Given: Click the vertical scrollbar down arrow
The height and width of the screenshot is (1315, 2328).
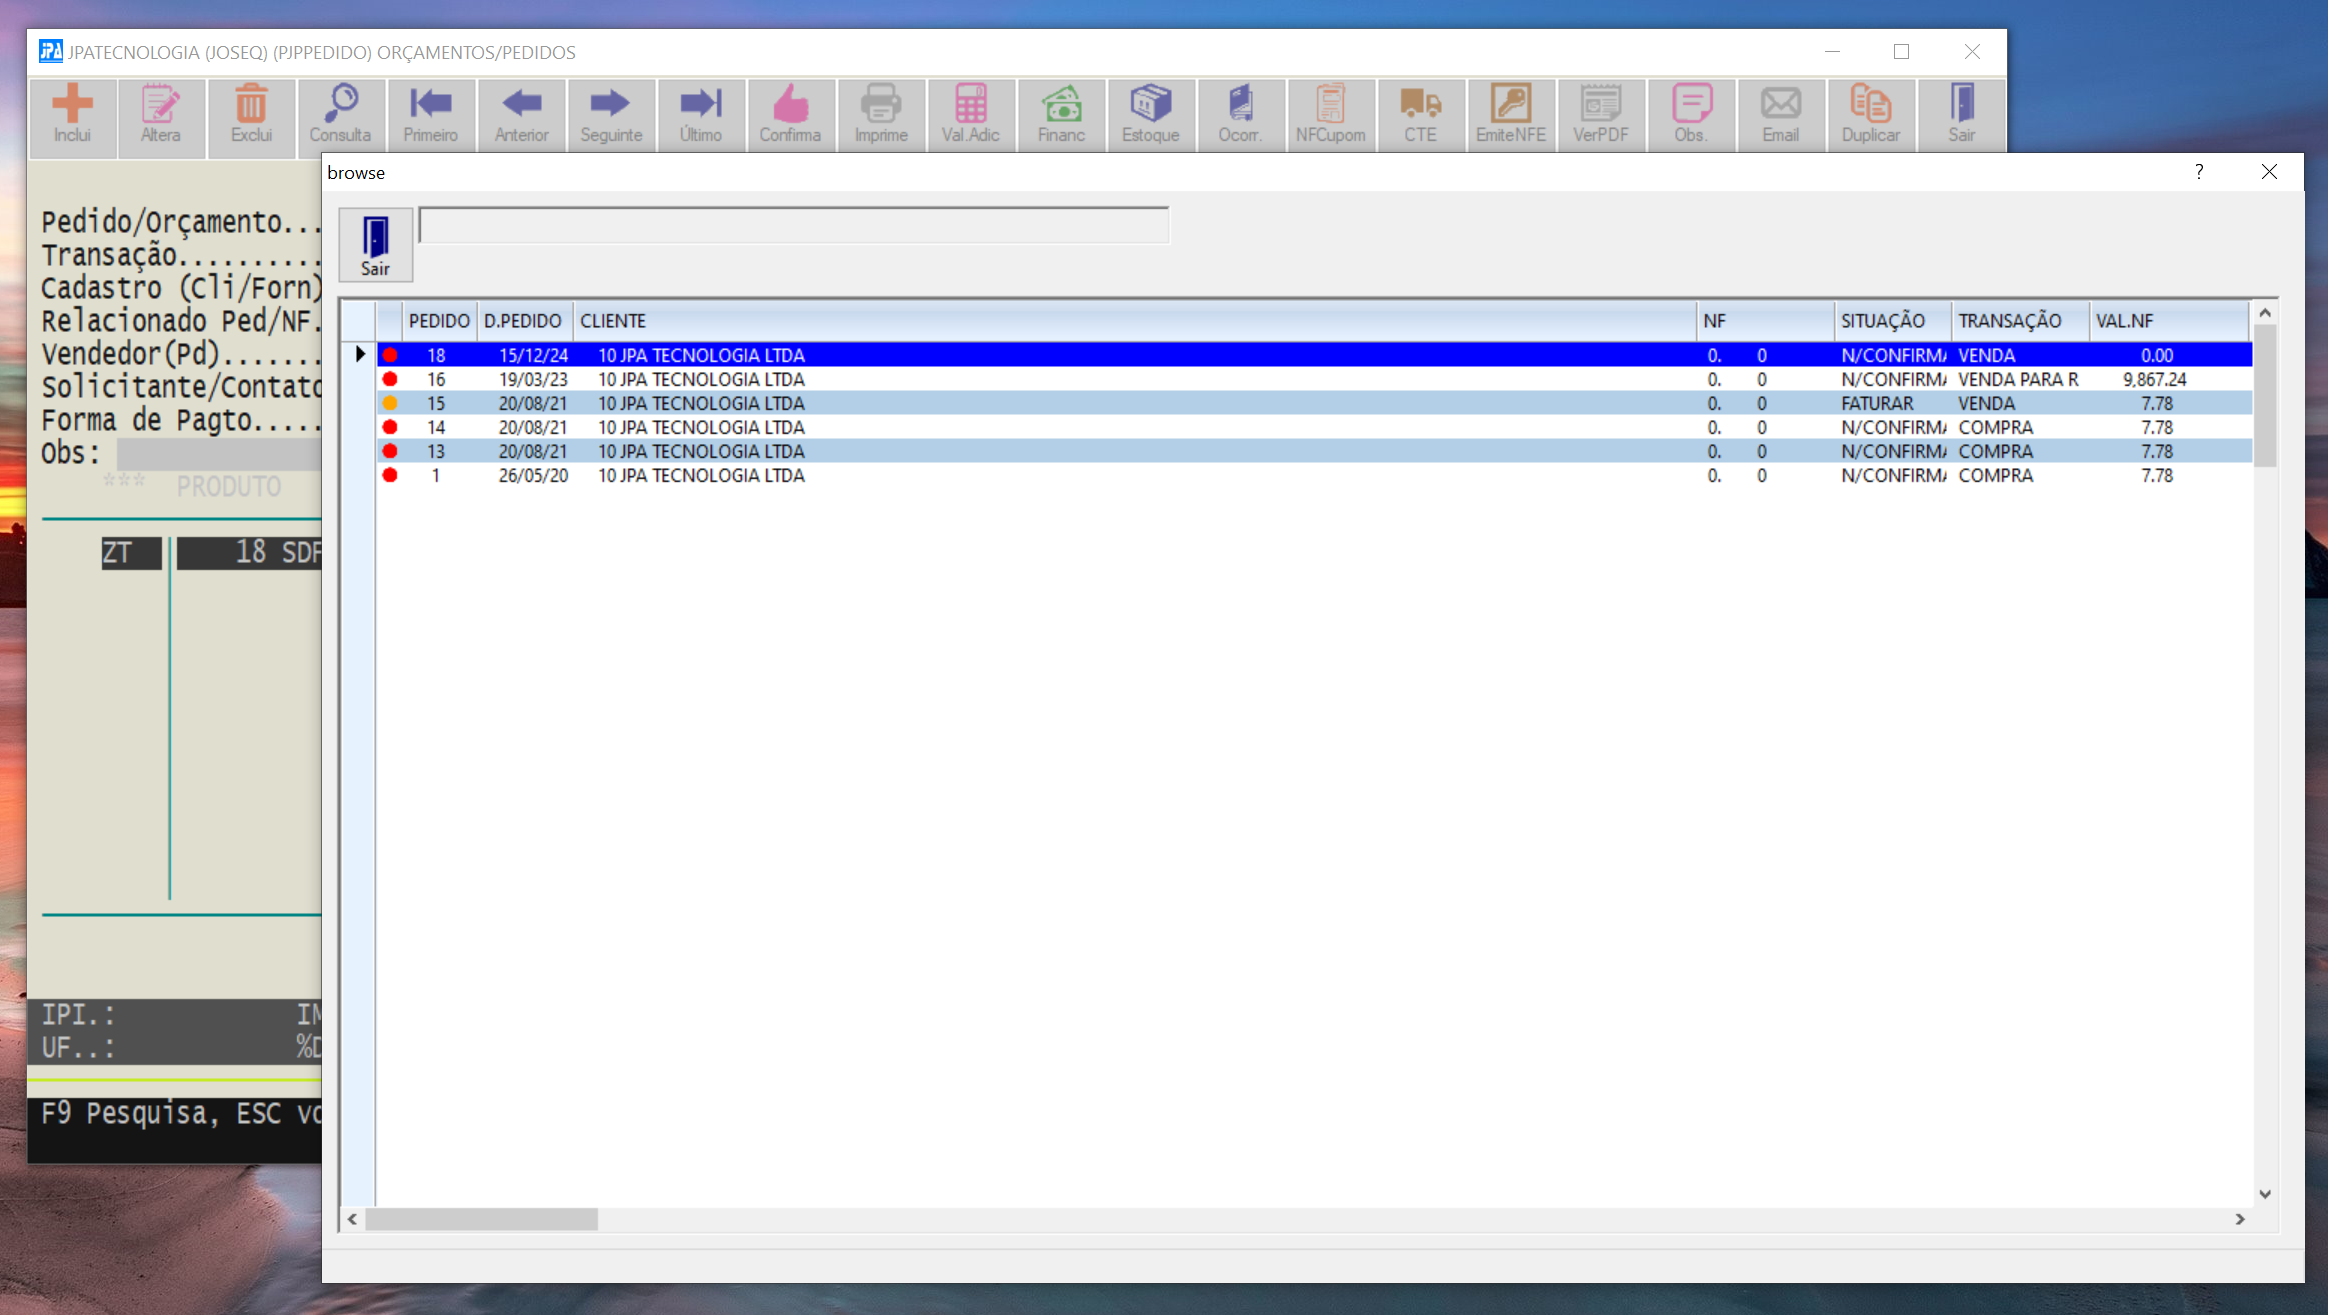Looking at the screenshot, I should 2265,1194.
